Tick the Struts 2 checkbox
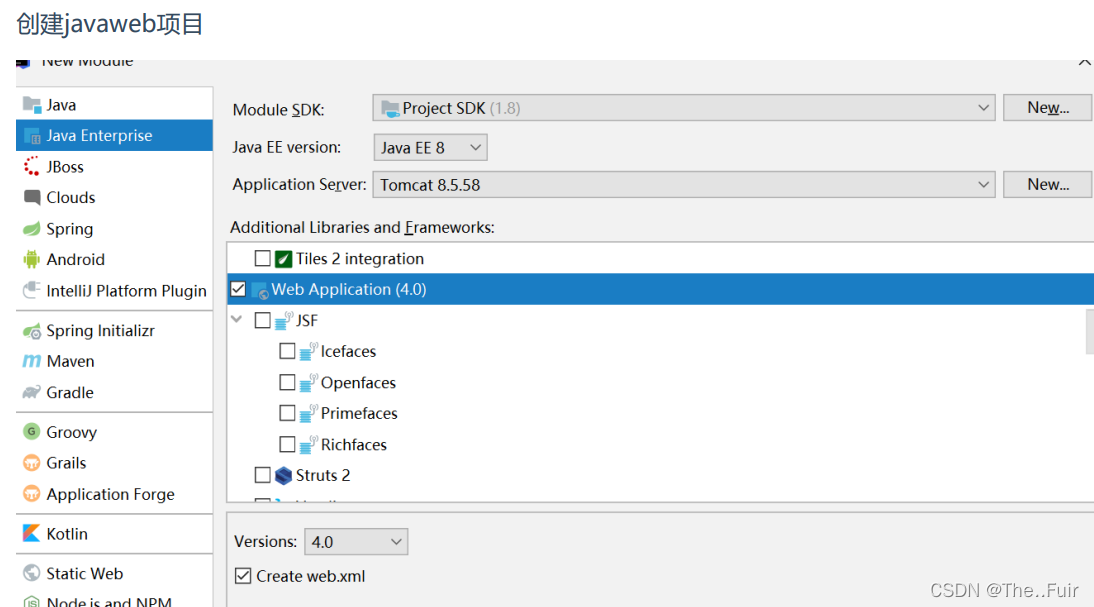Viewport: 1094px width, 607px height. [262, 475]
